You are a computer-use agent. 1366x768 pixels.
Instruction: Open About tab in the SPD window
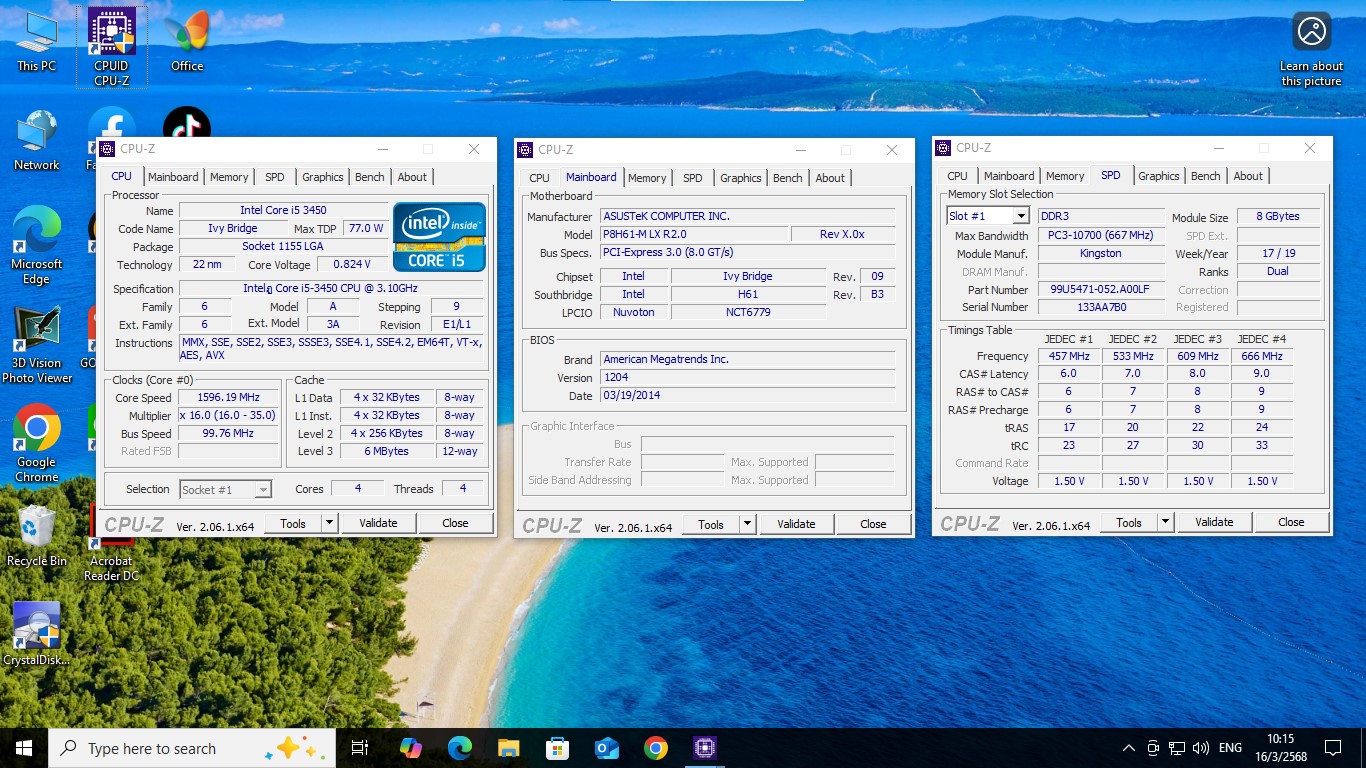[1248, 176]
